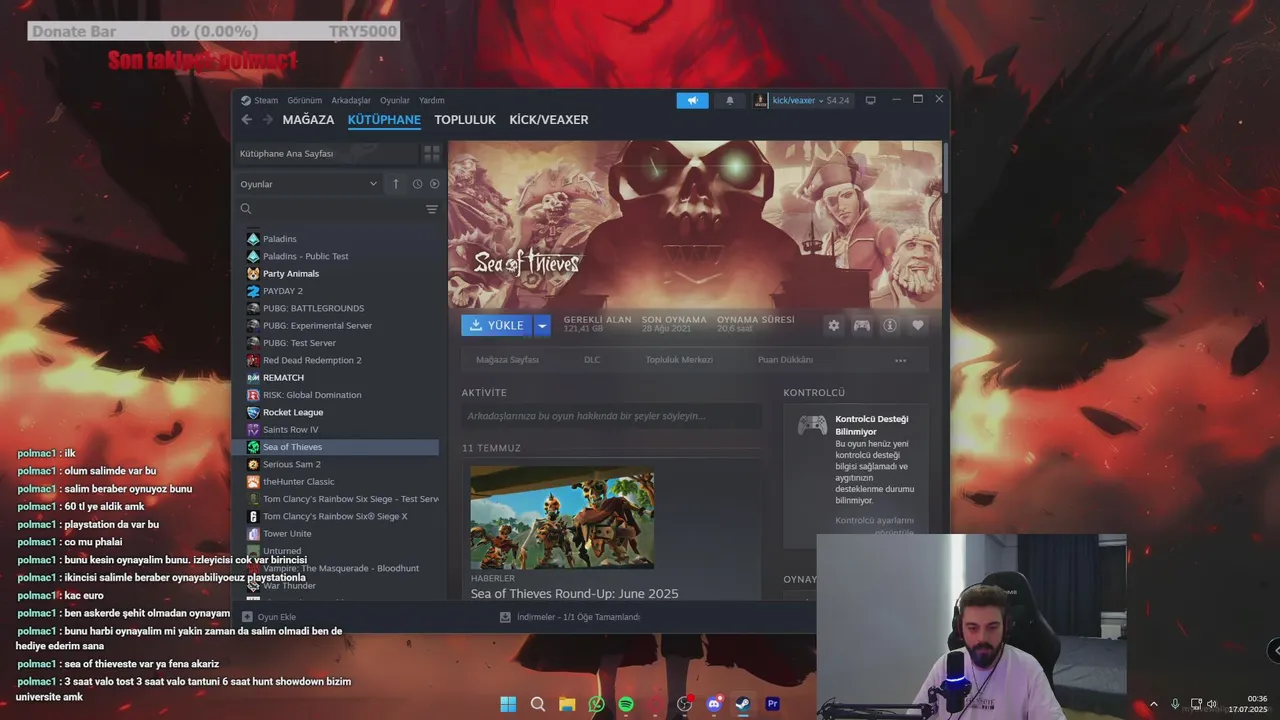Switch to the MAĞAZA tab
The height and width of the screenshot is (720, 1280).
click(x=308, y=120)
